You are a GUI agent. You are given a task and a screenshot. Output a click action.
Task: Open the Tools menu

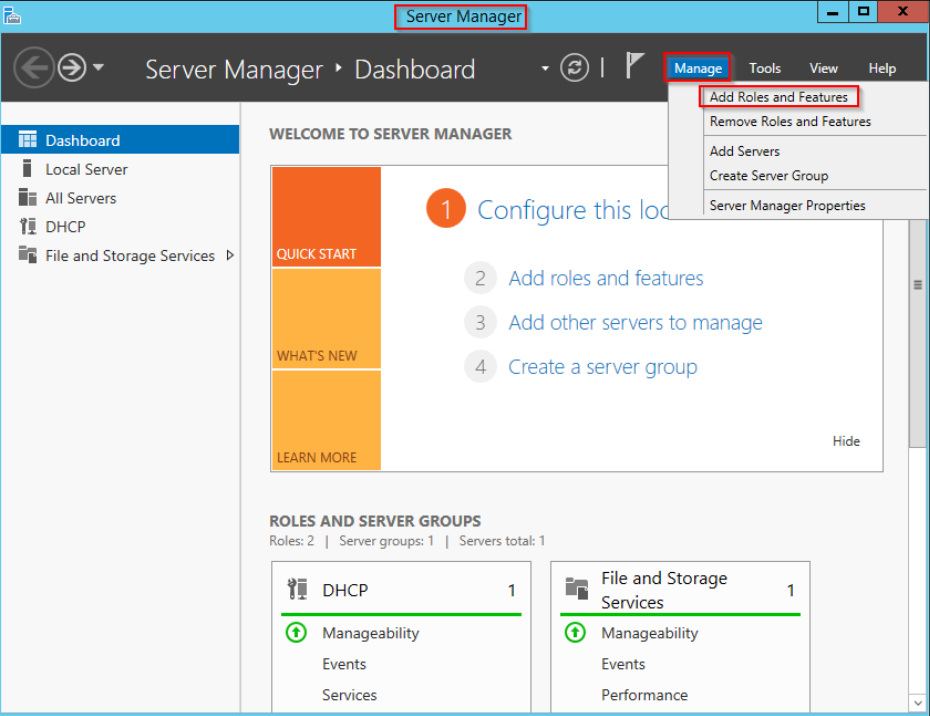(765, 68)
